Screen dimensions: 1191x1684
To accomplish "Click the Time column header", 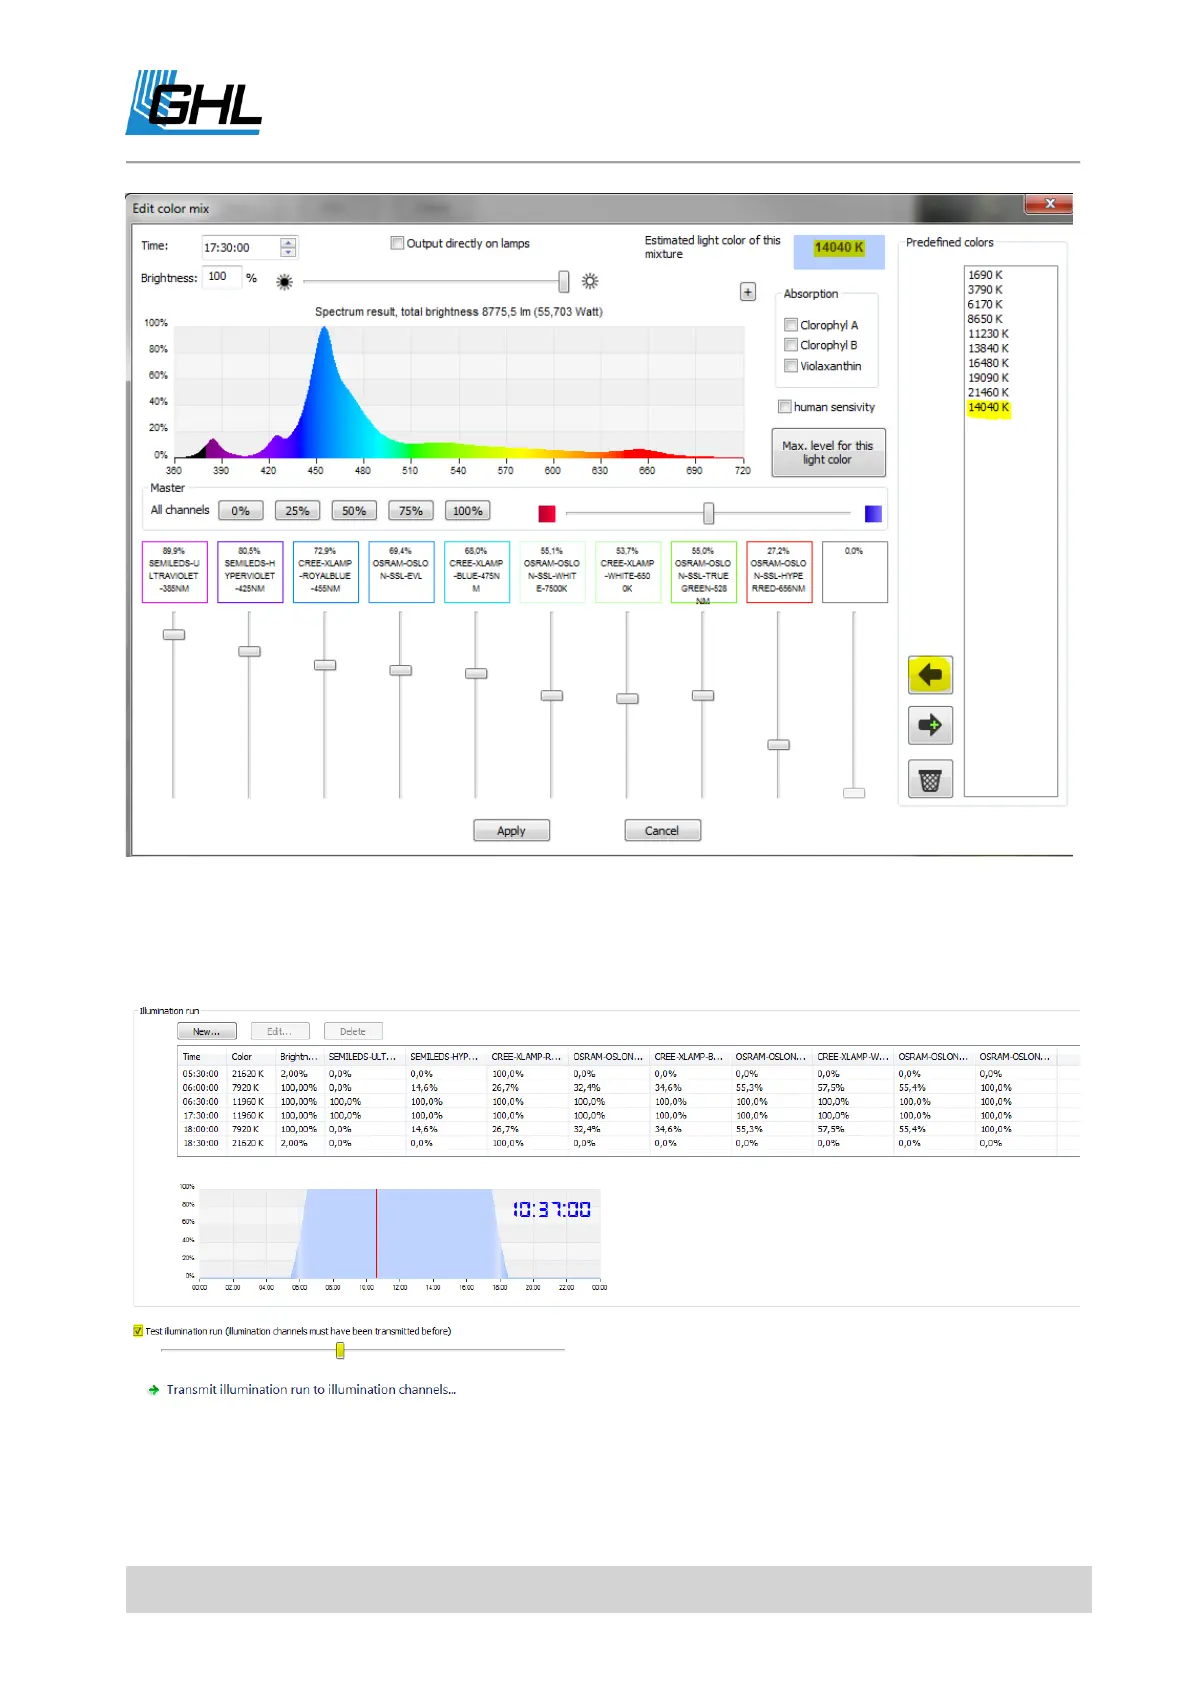I will pyautogui.click(x=203, y=1057).
